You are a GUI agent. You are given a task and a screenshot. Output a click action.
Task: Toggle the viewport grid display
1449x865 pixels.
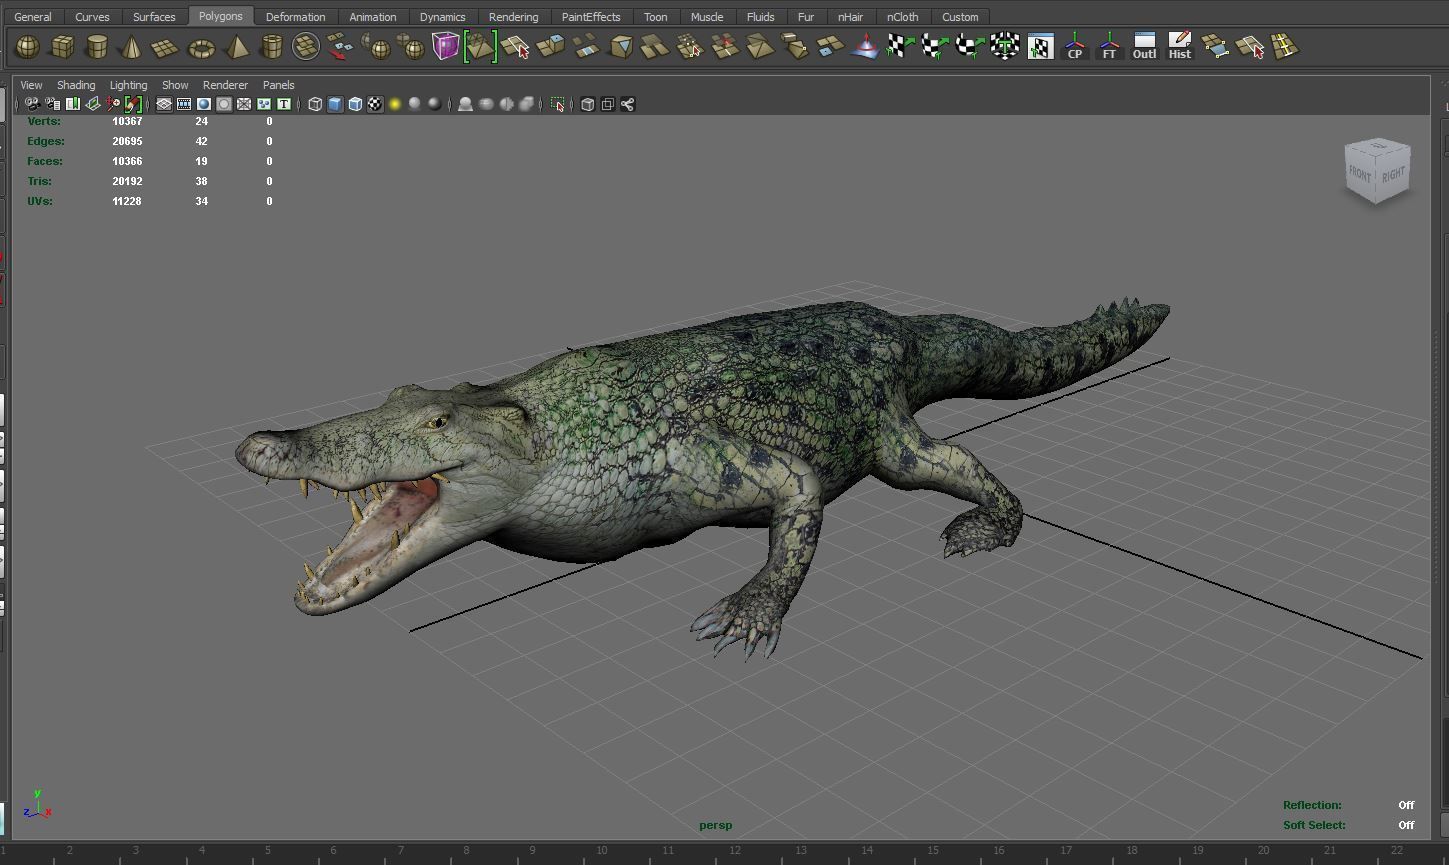[x=164, y=104]
